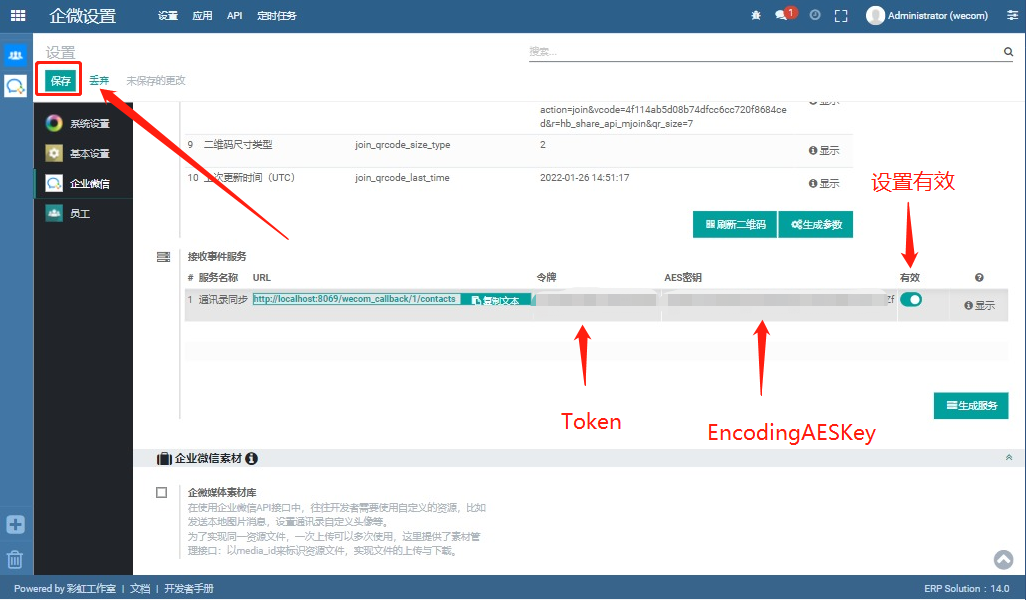Screen dimensions: 1026x600
Task: Open the 定时任务 top menu
Action: coord(276,16)
